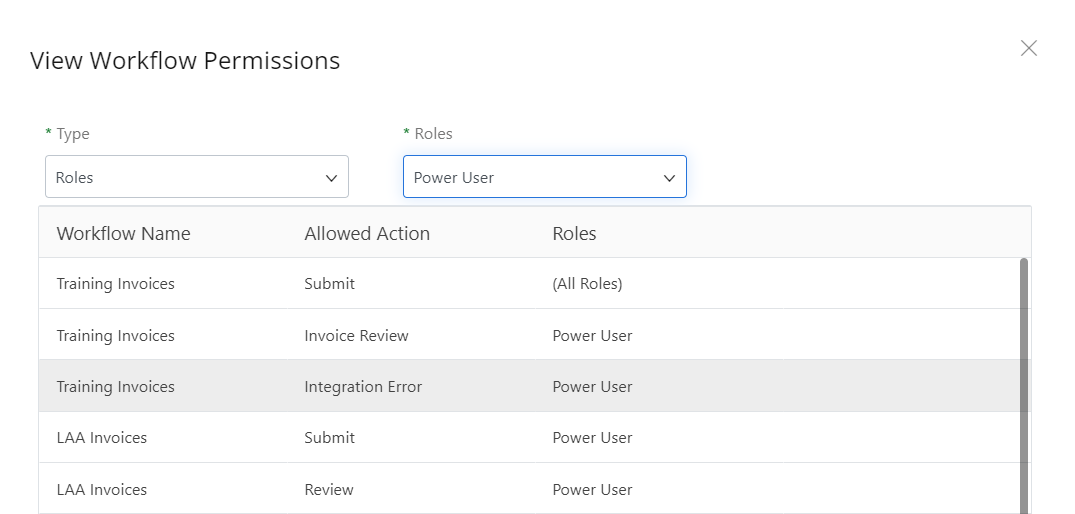Click Power User in the Integration Error row
The width and height of the screenshot is (1075, 514).
[x=592, y=387]
